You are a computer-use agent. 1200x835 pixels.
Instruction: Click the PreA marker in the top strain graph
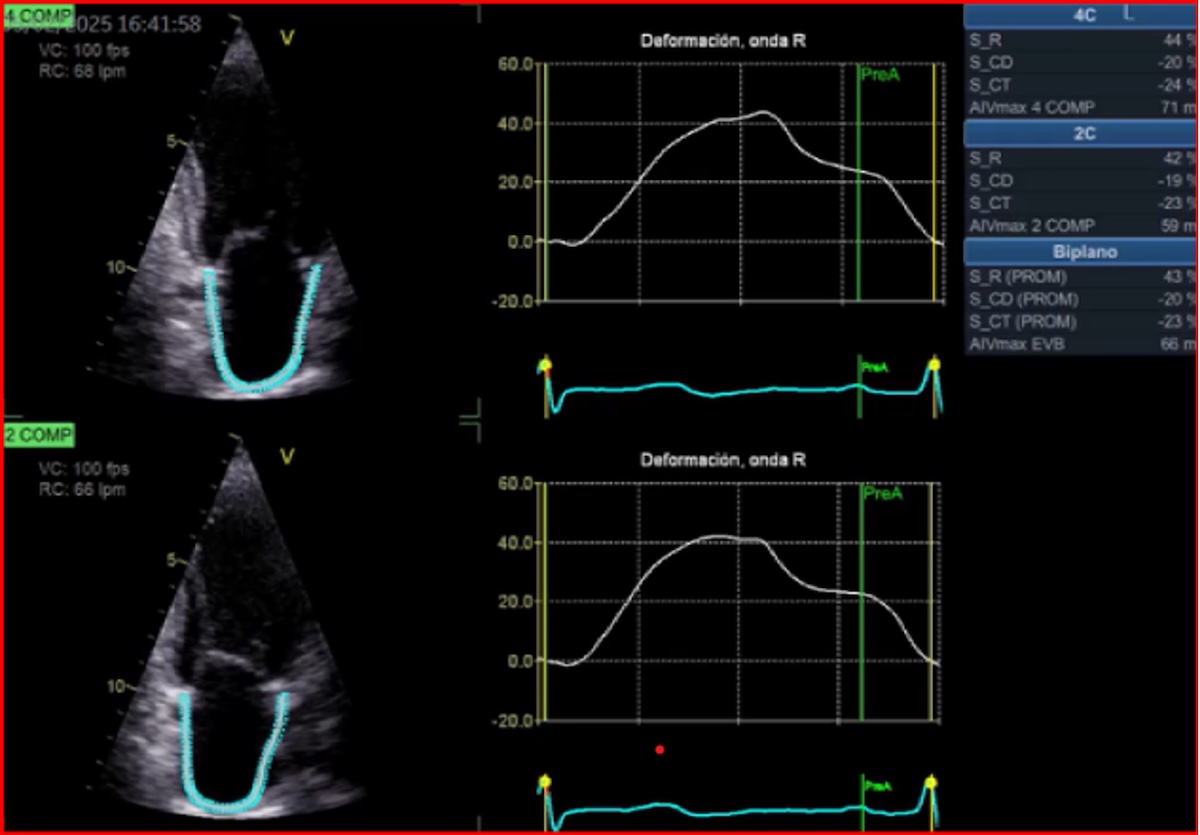coord(880,74)
